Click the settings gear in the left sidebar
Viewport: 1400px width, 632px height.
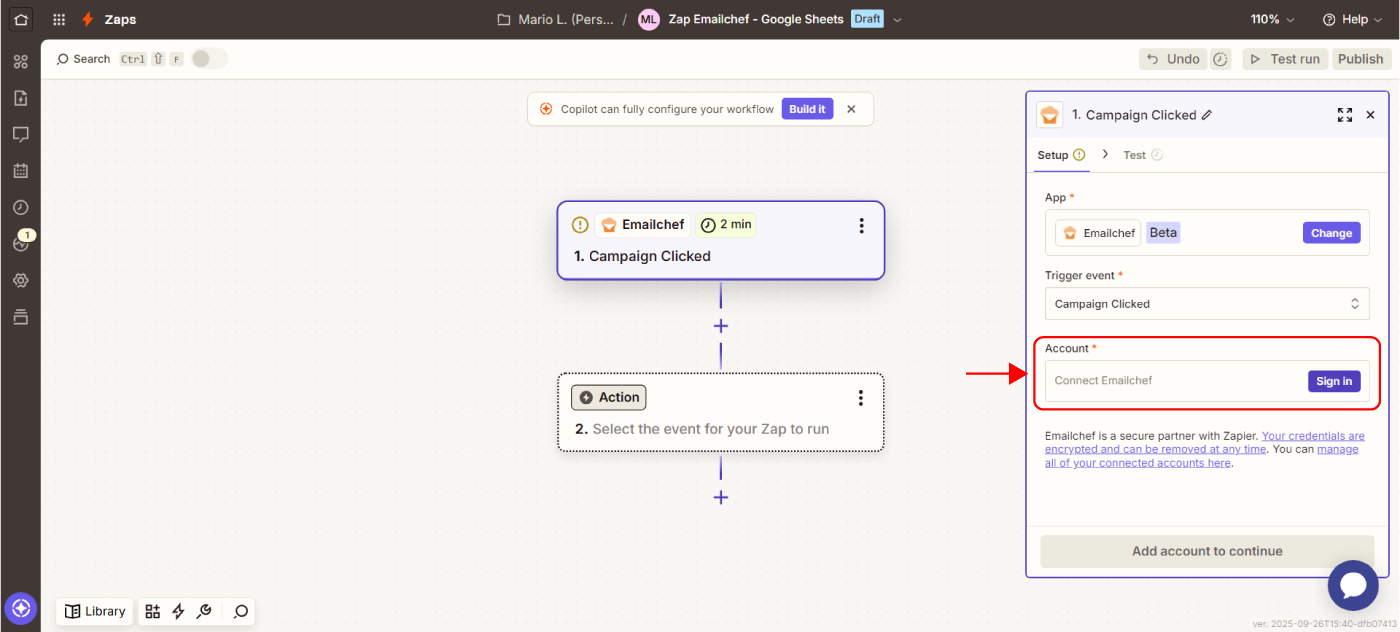pyautogui.click(x=20, y=281)
